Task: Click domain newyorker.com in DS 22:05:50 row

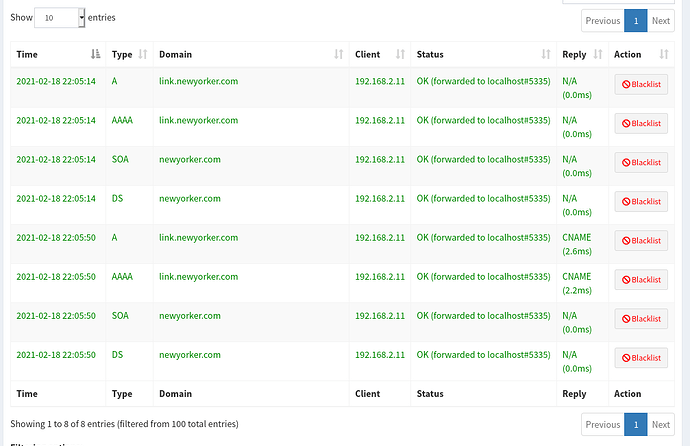Action: pyautogui.click(x=190, y=355)
